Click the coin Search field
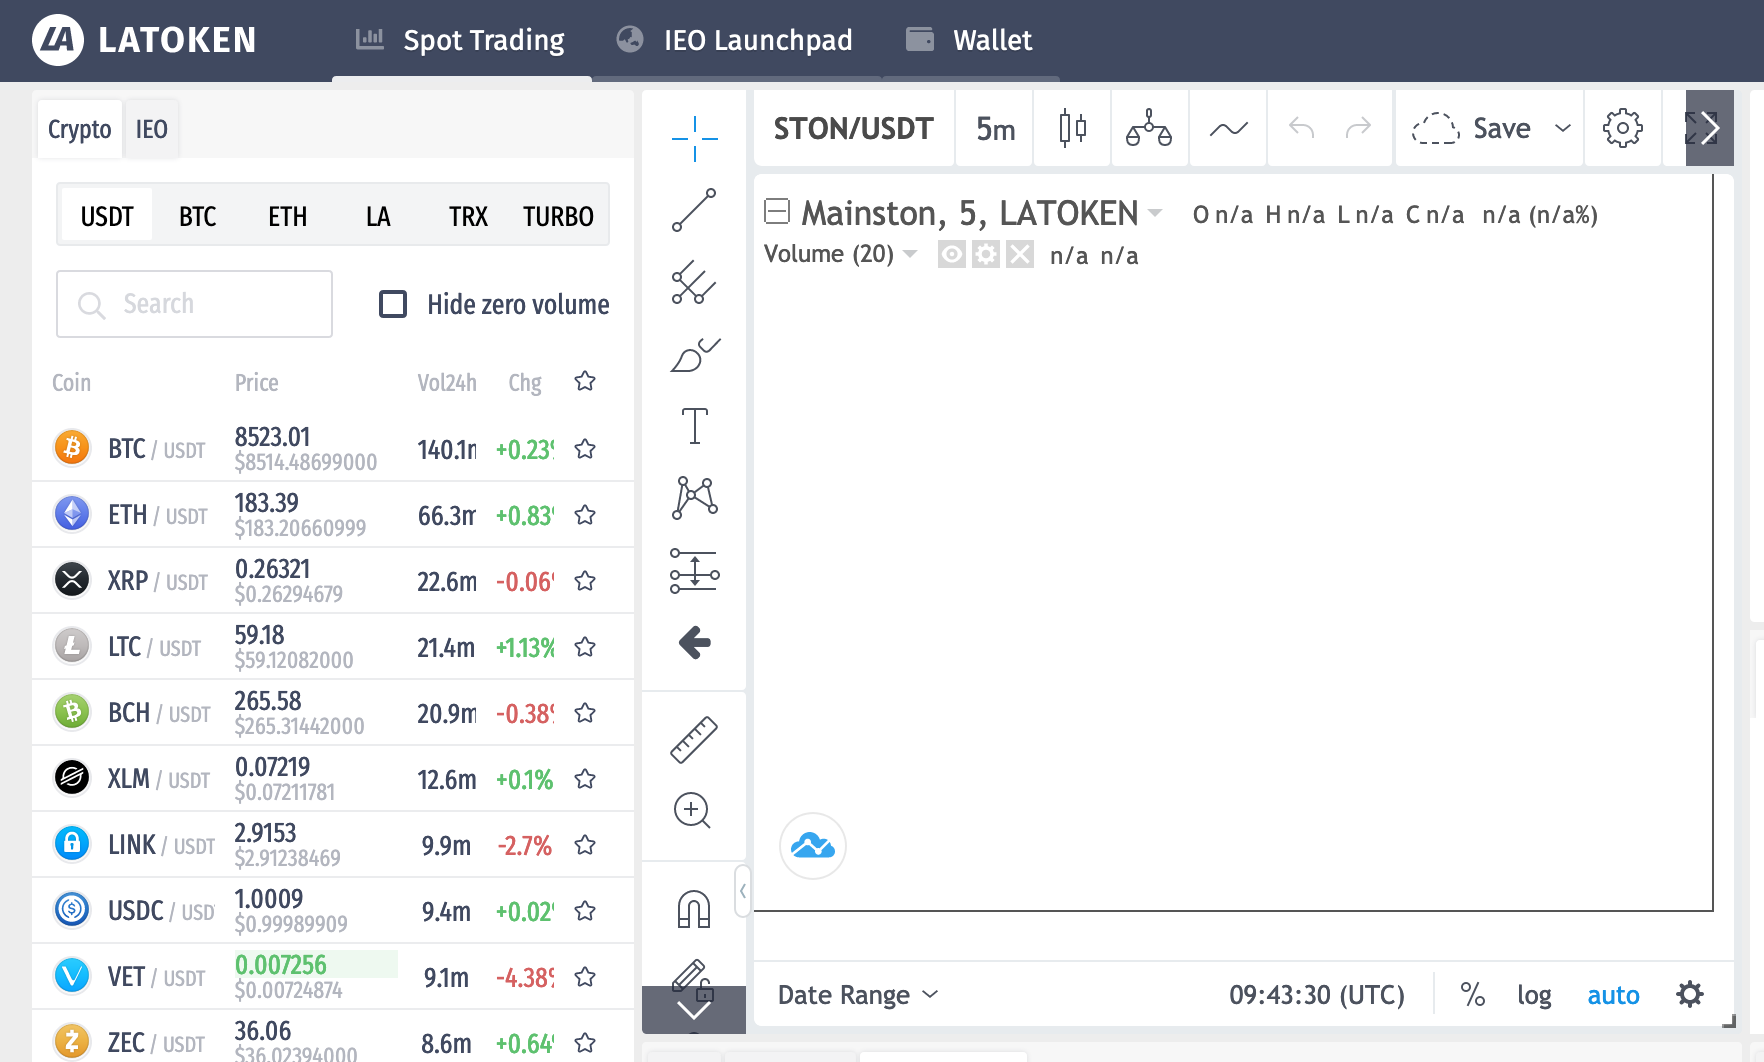The height and width of the screenshot is (1062, 1764). pyautogui.click(x=195, y=304)
